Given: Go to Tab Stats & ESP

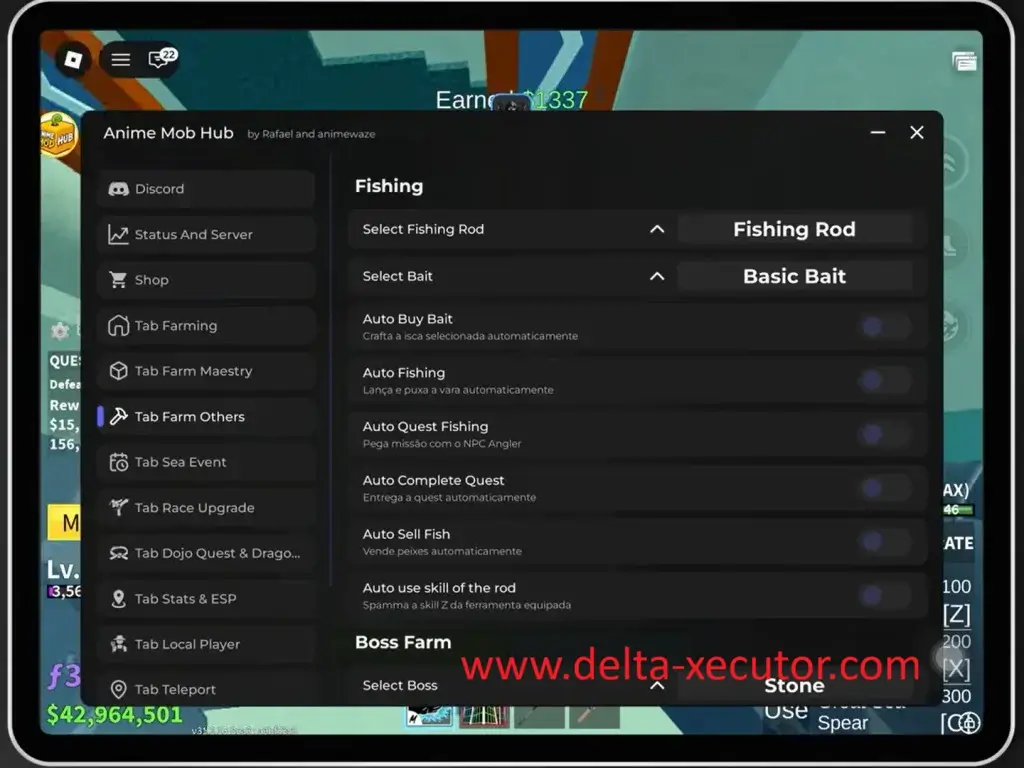Looking at the screenshot, I should [206, 598].
